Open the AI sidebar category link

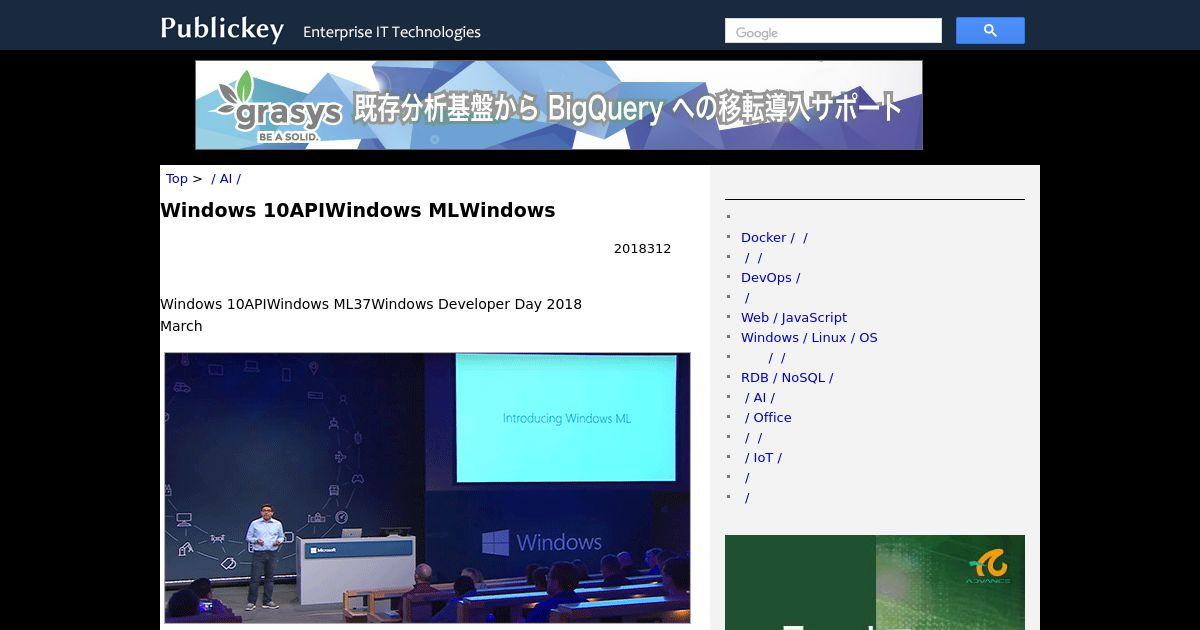click(760, 398)
